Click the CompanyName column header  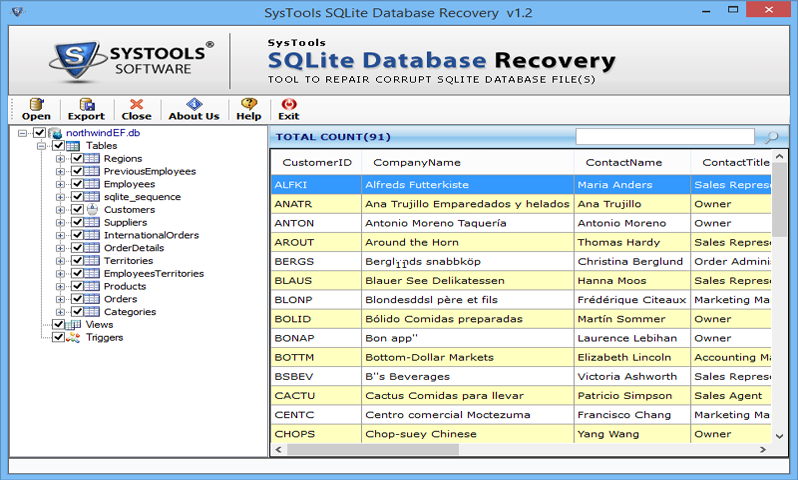pos(468,162)
